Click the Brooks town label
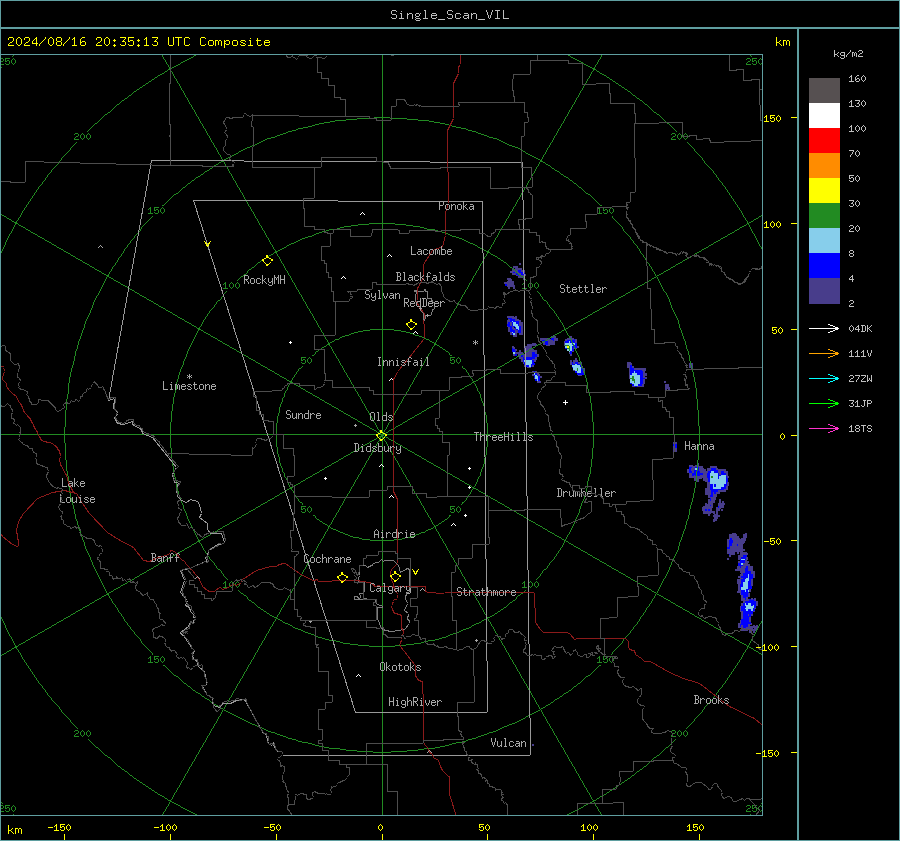The height and width of the screenshot is (841, 900). (711, 700)
